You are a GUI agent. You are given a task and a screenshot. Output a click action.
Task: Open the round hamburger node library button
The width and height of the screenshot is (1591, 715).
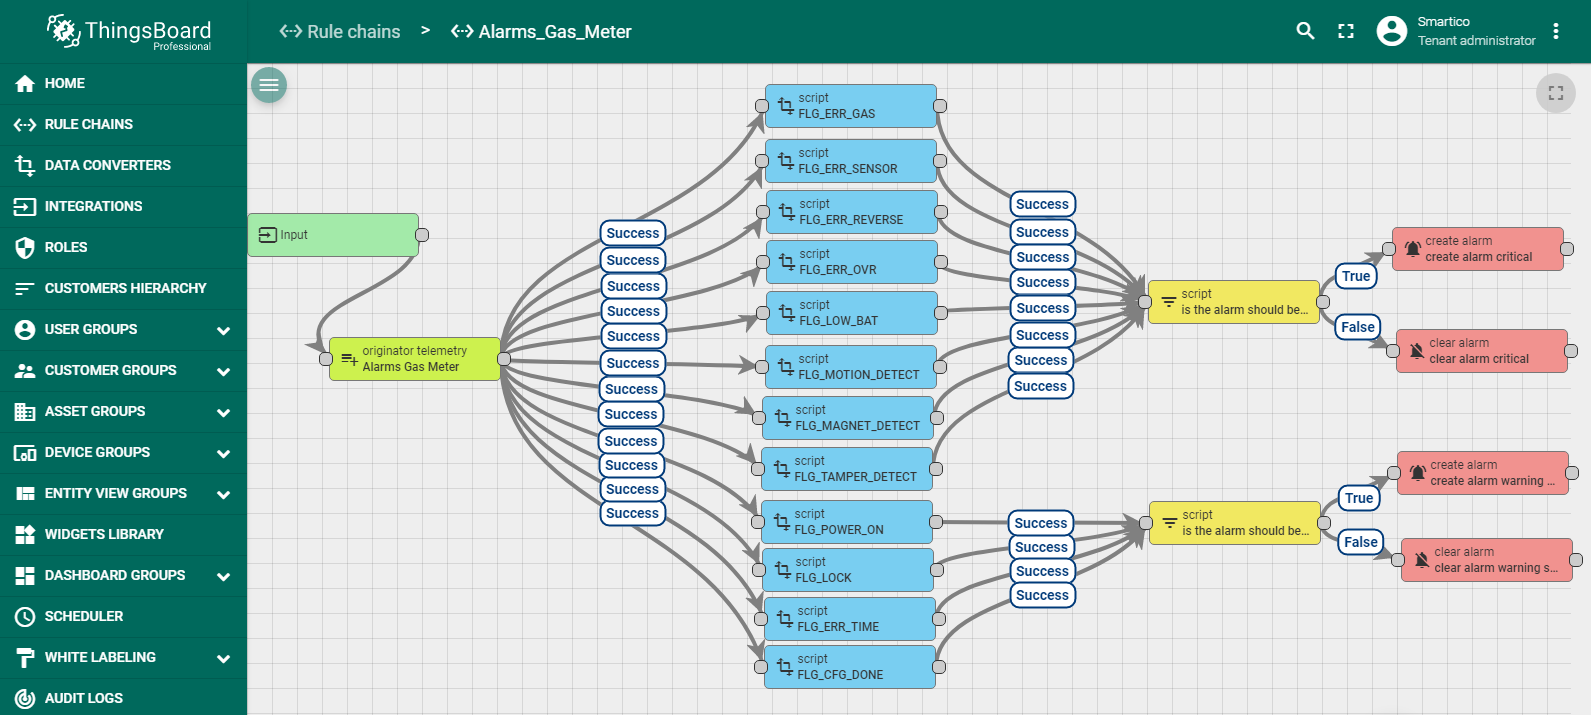click(x=269, y=85)
